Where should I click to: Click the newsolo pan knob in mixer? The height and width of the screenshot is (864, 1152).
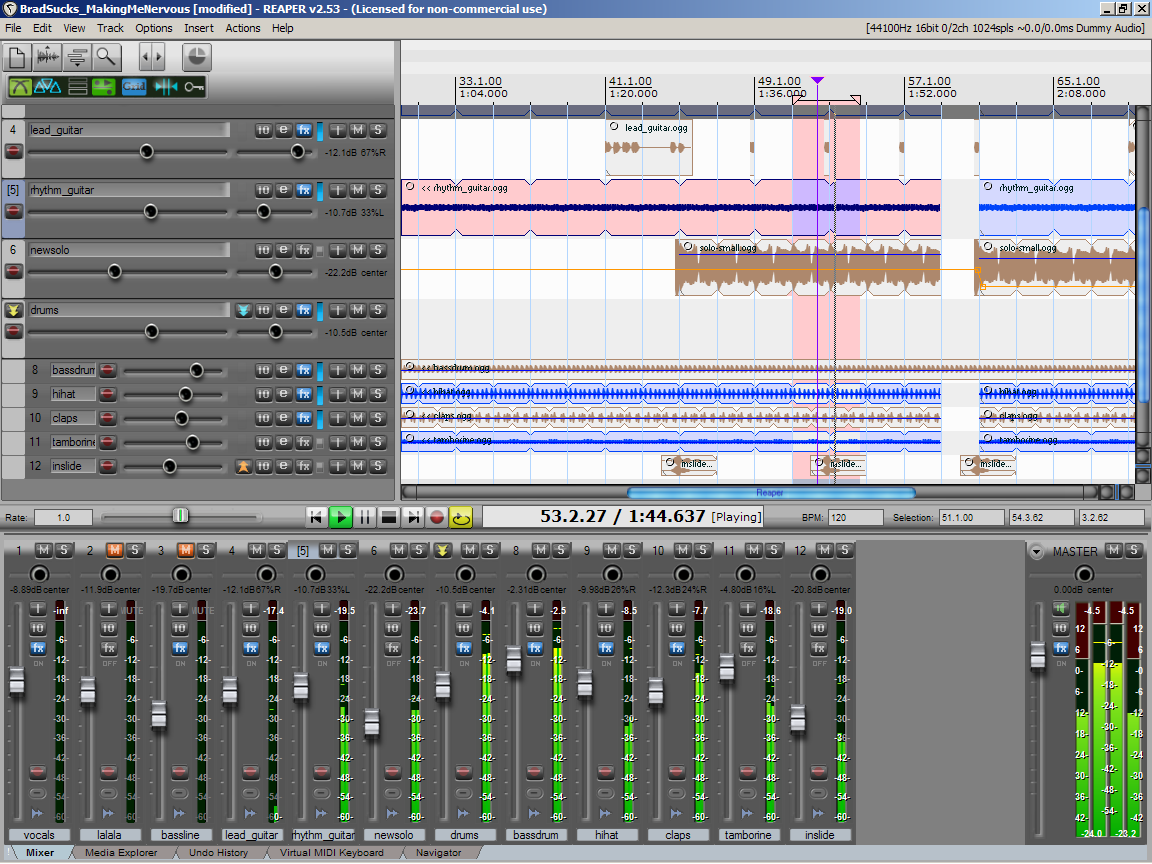(395, 574)
